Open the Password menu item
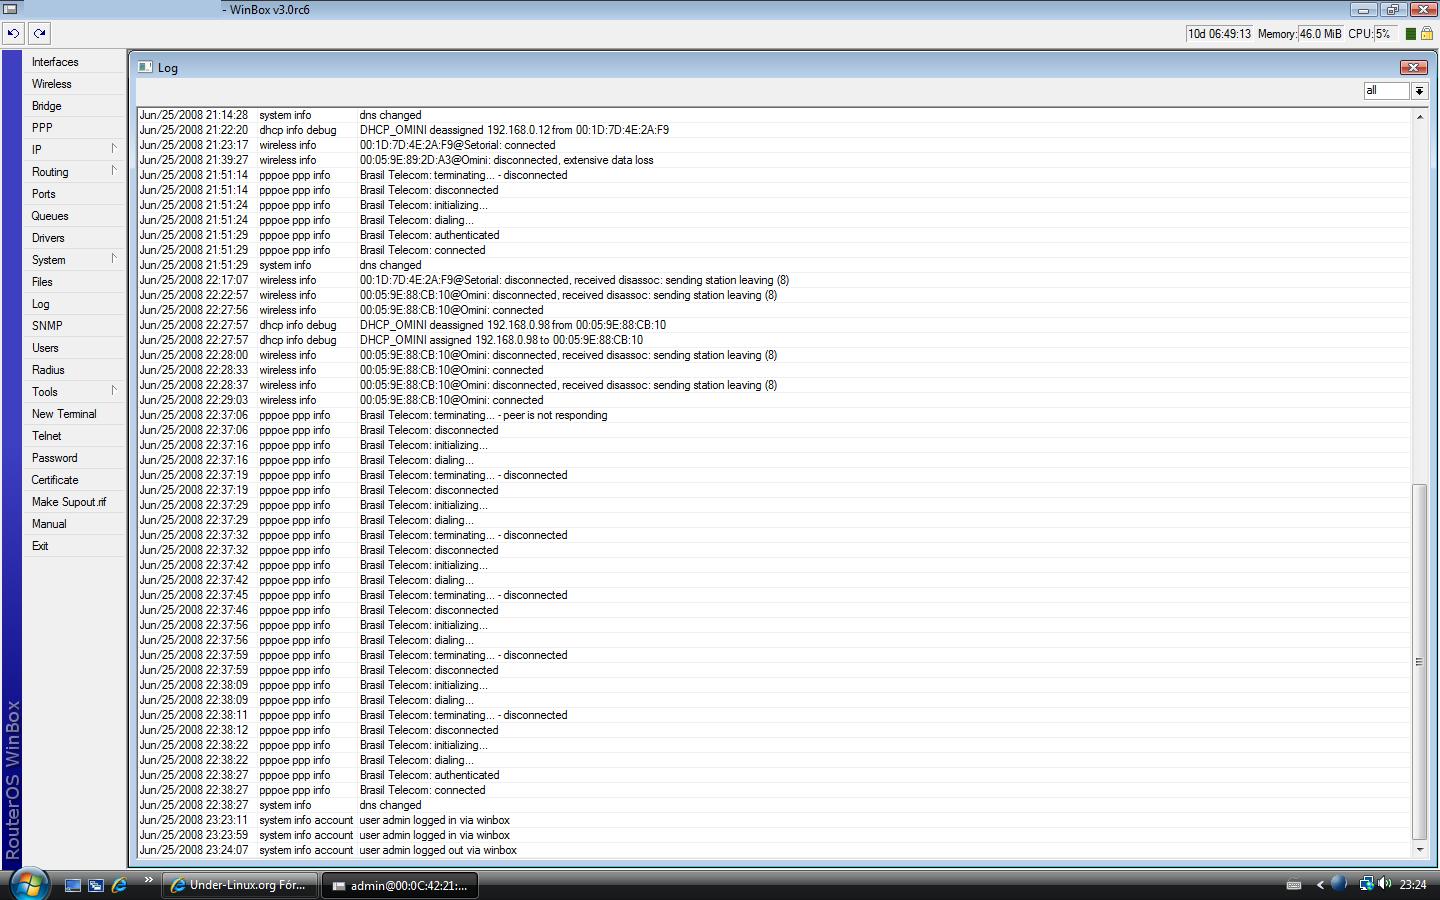The height and width of the screenshot is (900, 1440). 74,458
